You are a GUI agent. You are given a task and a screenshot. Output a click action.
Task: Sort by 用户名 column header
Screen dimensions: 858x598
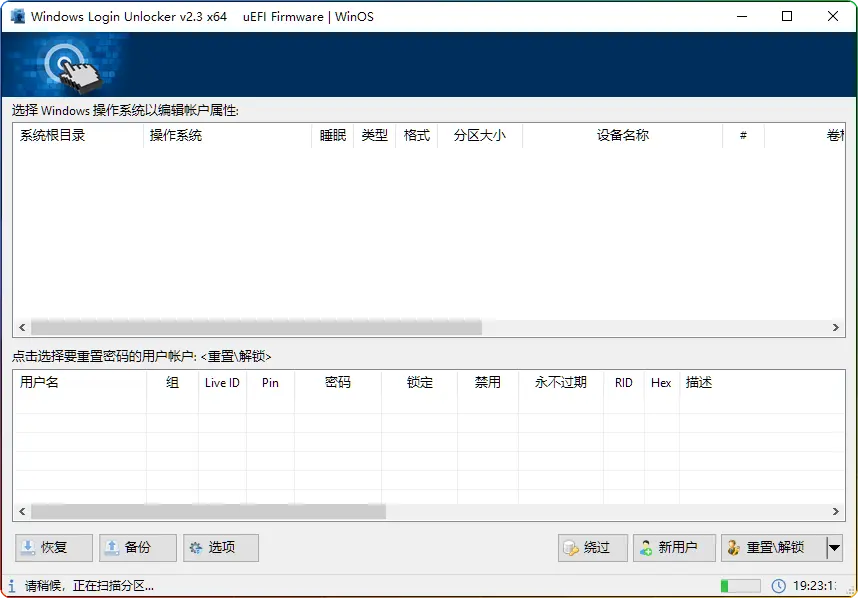pos(80,382)
